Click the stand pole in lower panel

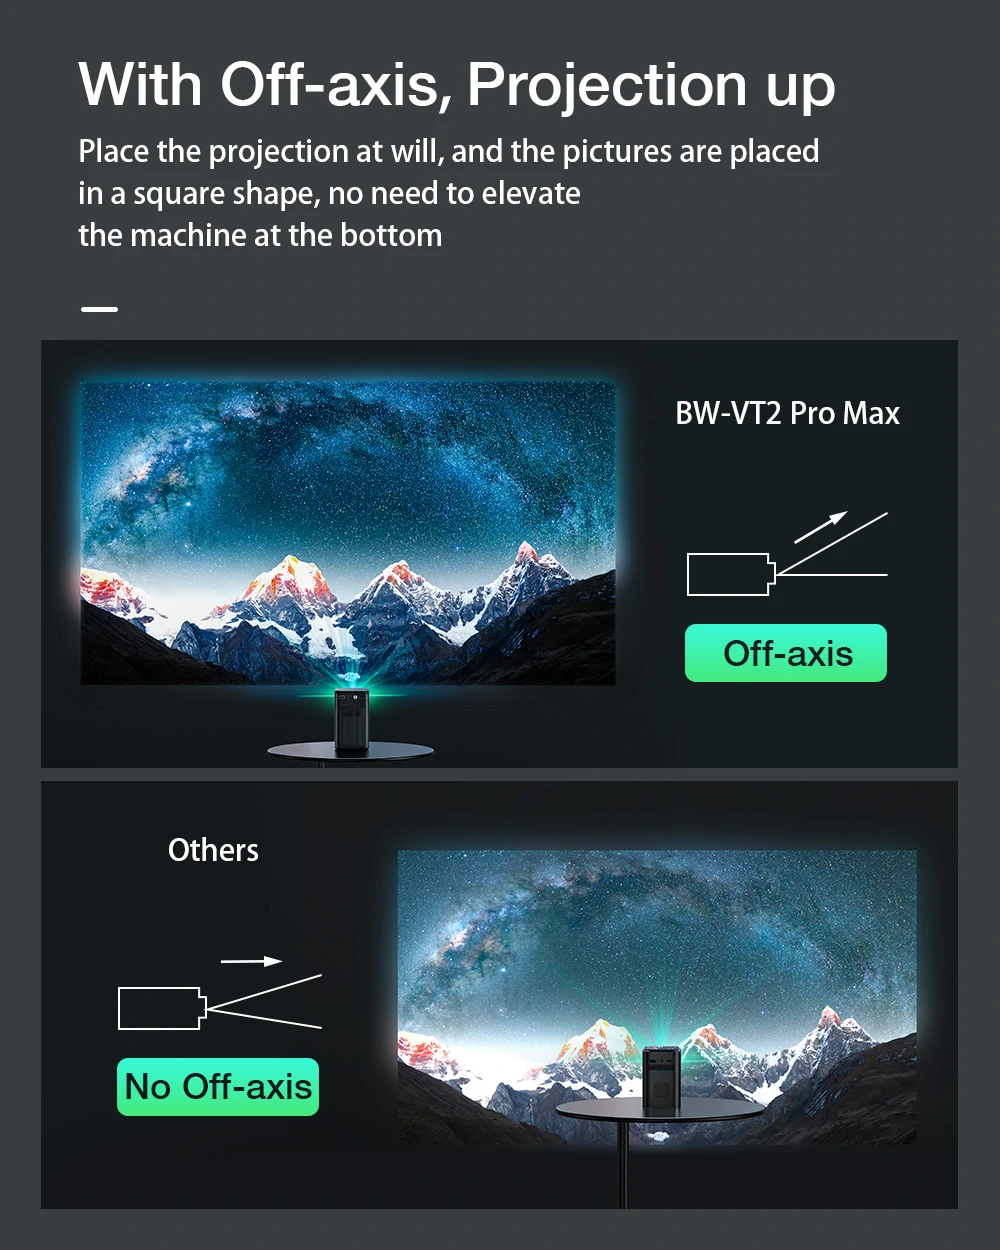622,1163
